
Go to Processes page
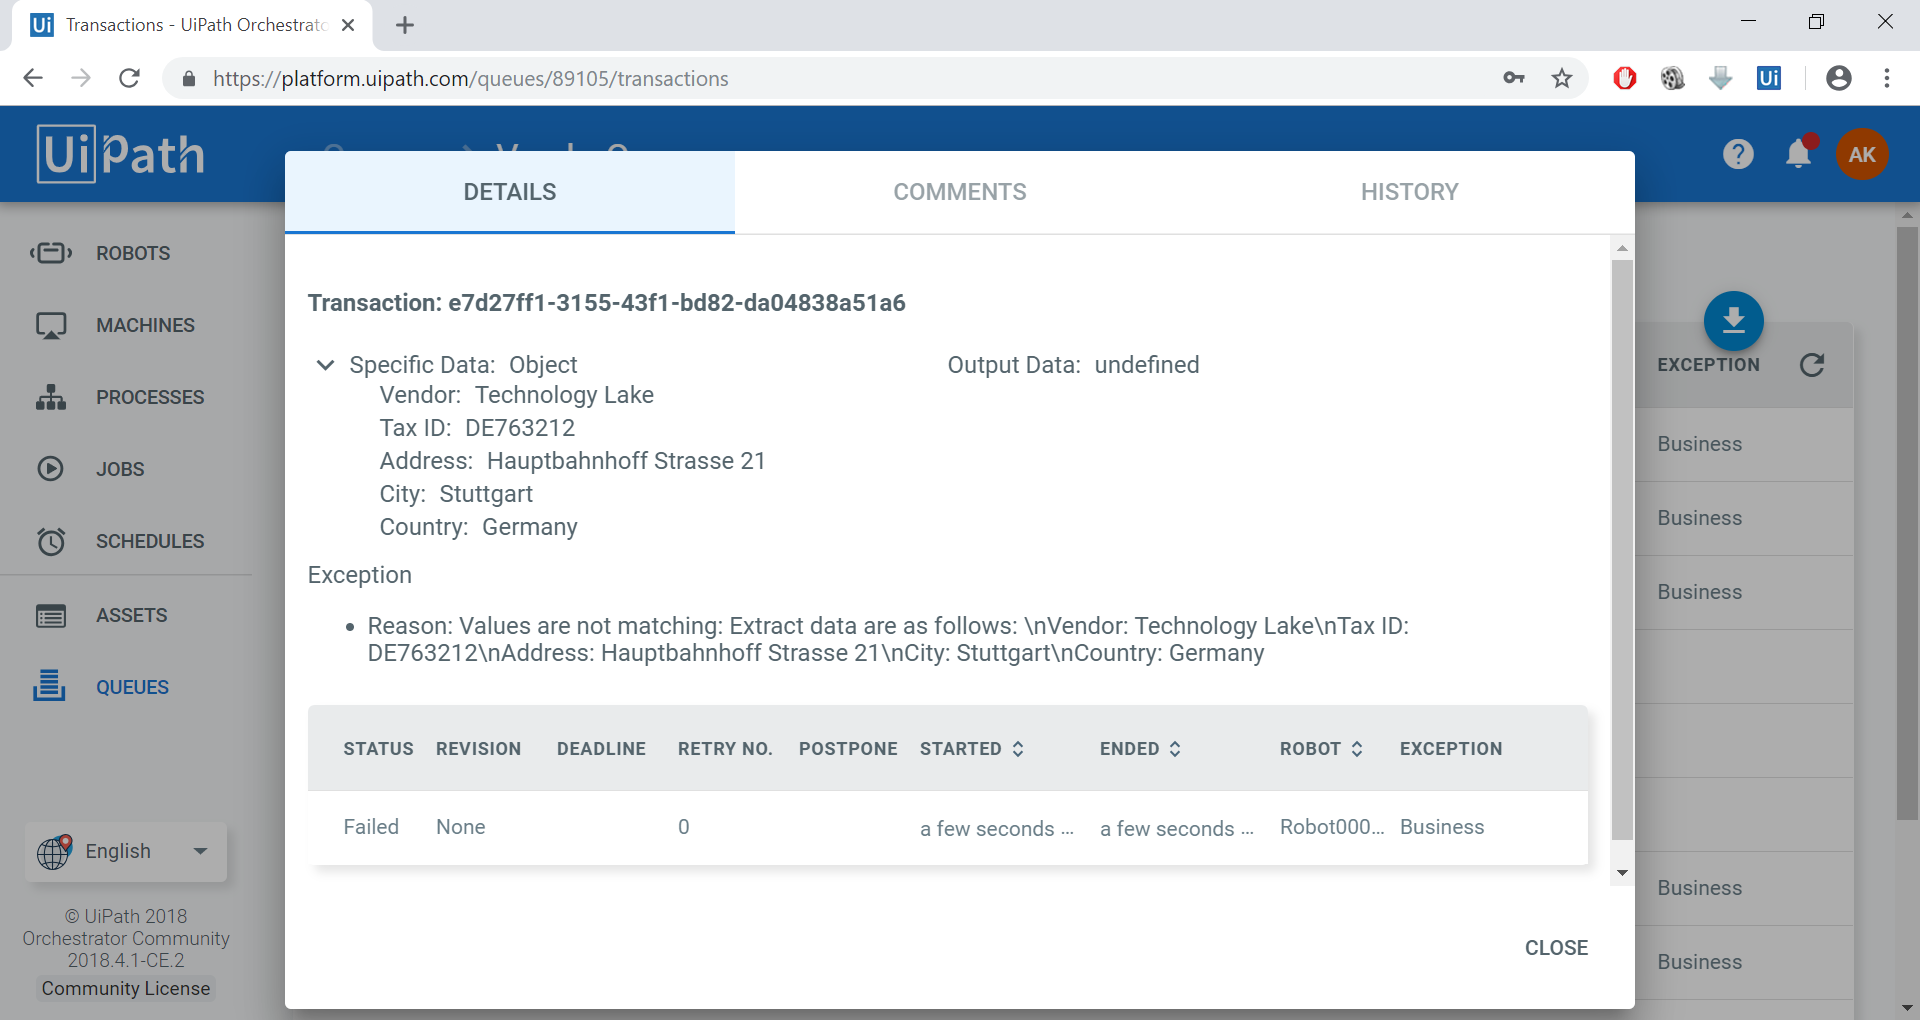coord(150,398)
